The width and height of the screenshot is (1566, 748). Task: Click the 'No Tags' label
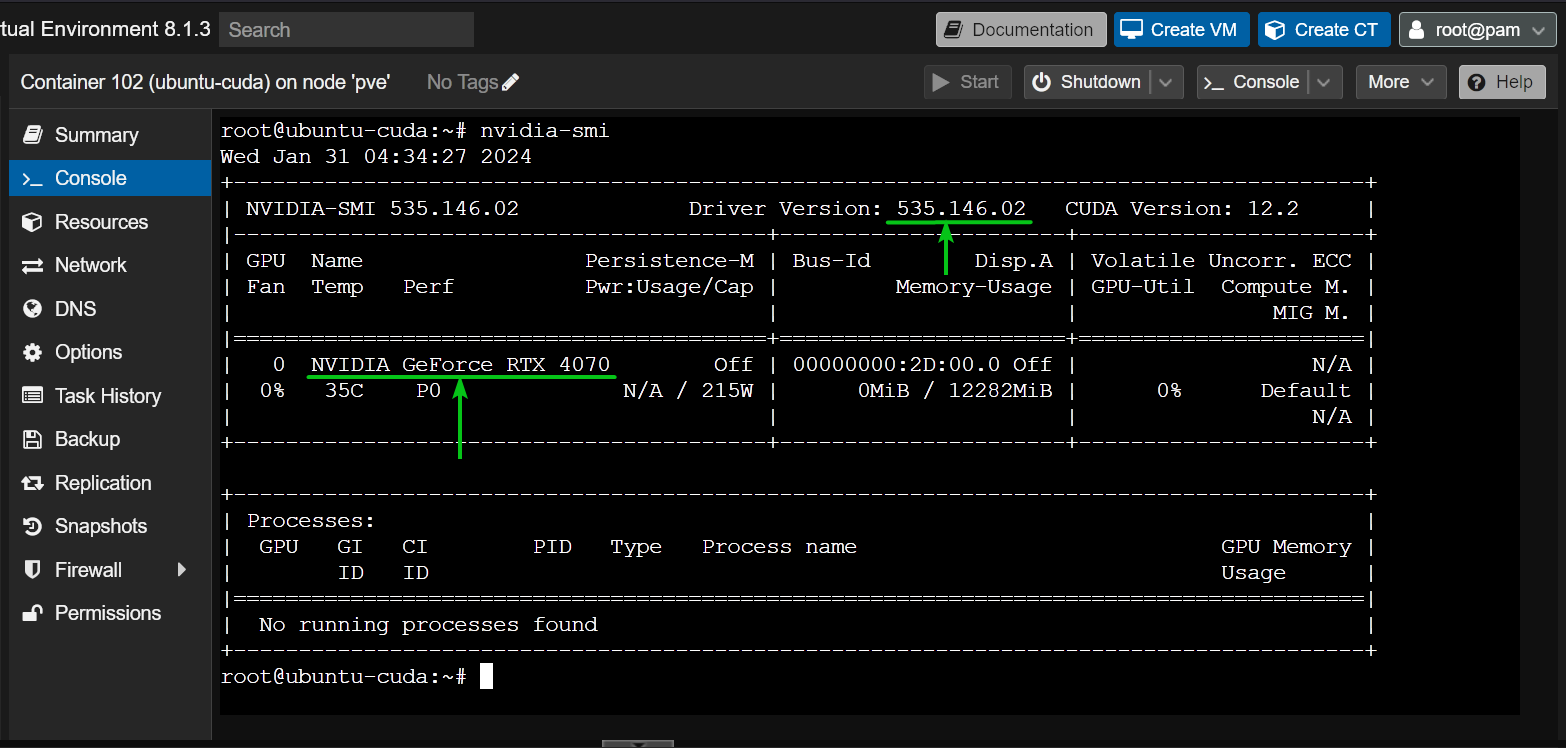[462, 82]
